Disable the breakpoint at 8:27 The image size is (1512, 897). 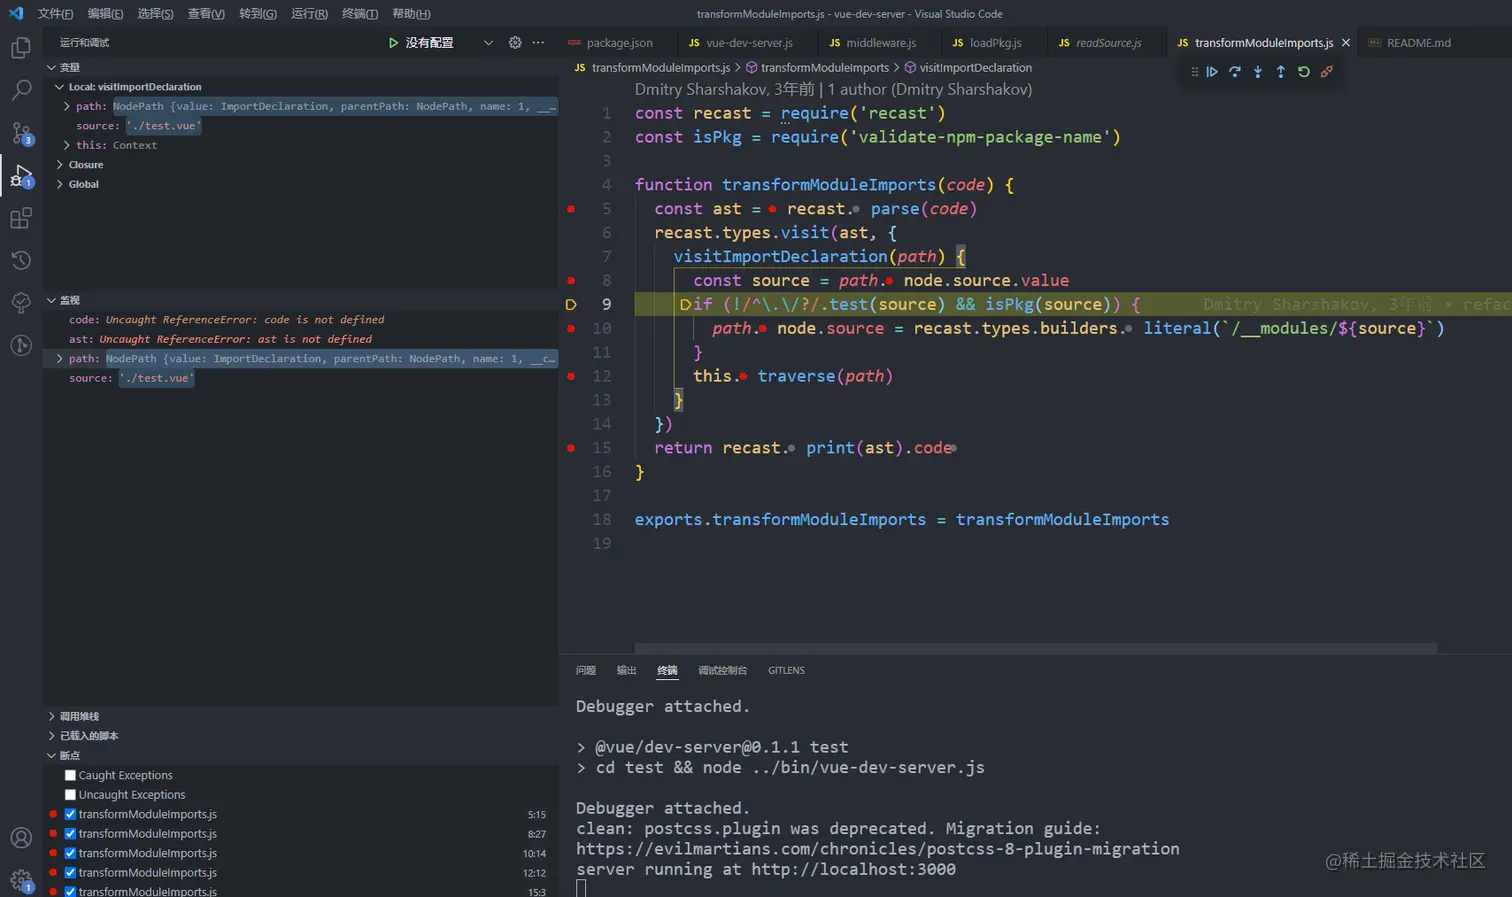pos(70,834)
